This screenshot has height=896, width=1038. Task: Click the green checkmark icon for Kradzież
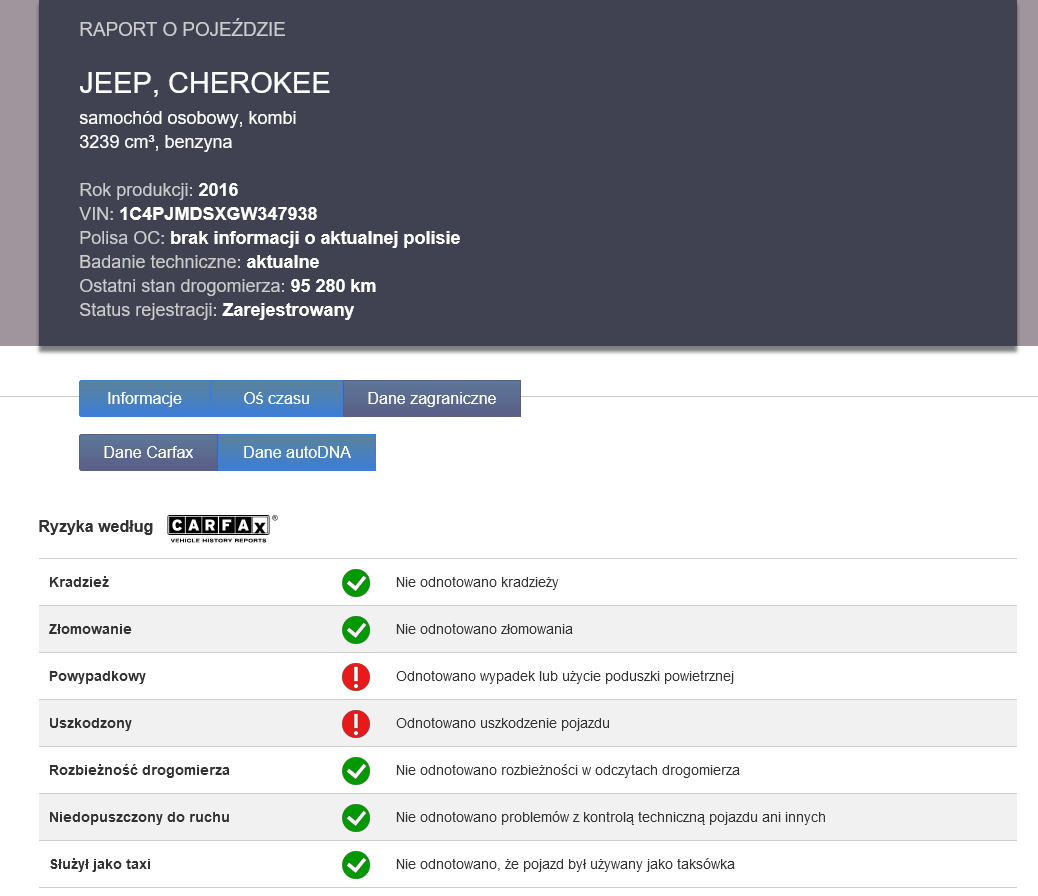coord(356,582)
